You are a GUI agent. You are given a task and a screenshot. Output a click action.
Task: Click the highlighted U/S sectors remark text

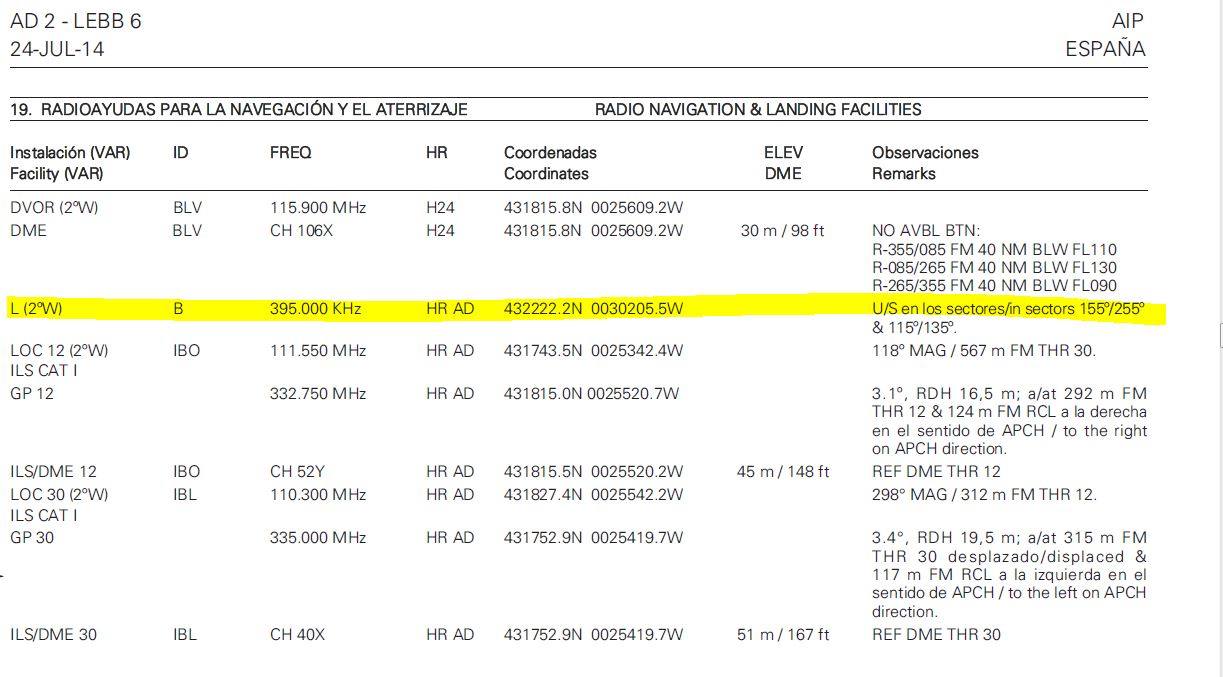coord(1007,309)
